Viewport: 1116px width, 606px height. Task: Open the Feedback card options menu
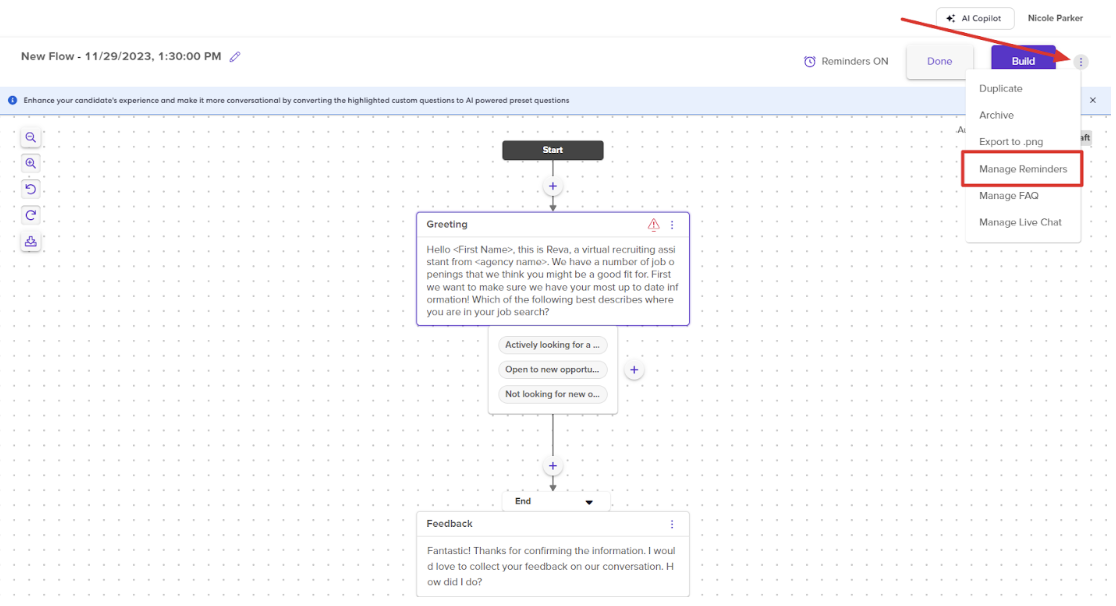[x=672, y=524]
